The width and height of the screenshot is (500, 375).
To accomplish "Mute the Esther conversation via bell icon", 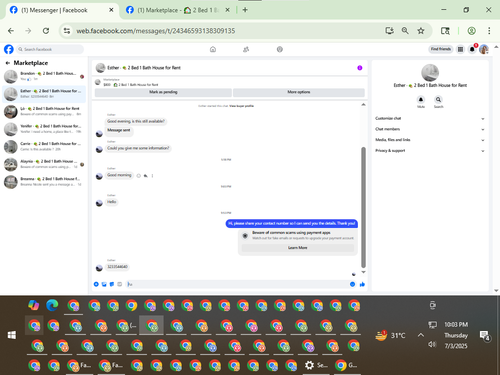I will tap(421, 99).
